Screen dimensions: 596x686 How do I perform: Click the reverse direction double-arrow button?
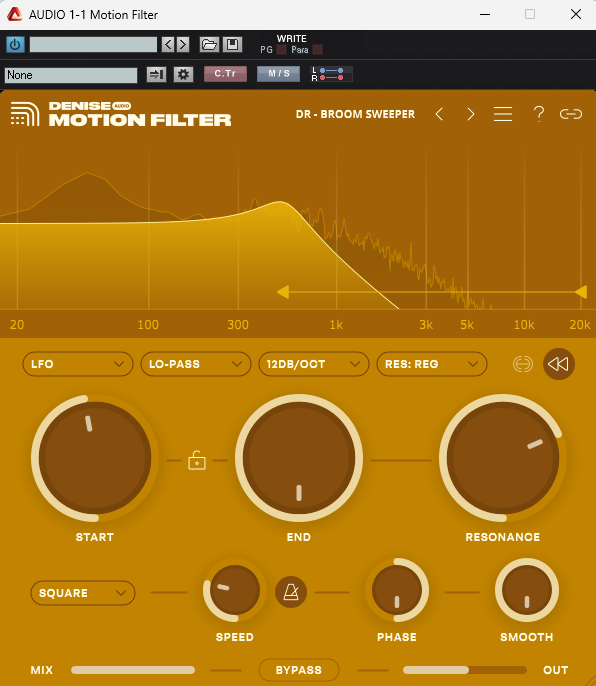559,364
